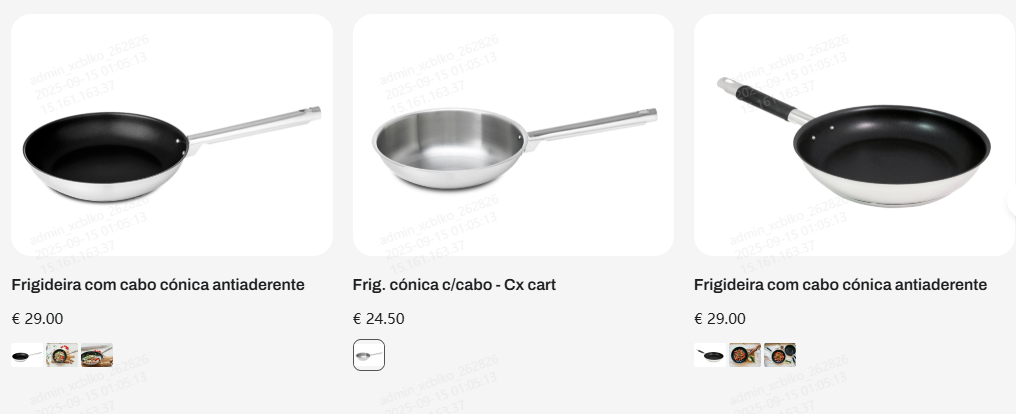Open leftmost 'Frigideira com cabo cónica antiaderente' title
The width and height of the screenshot is (1016, 414).
pos(158,285)
